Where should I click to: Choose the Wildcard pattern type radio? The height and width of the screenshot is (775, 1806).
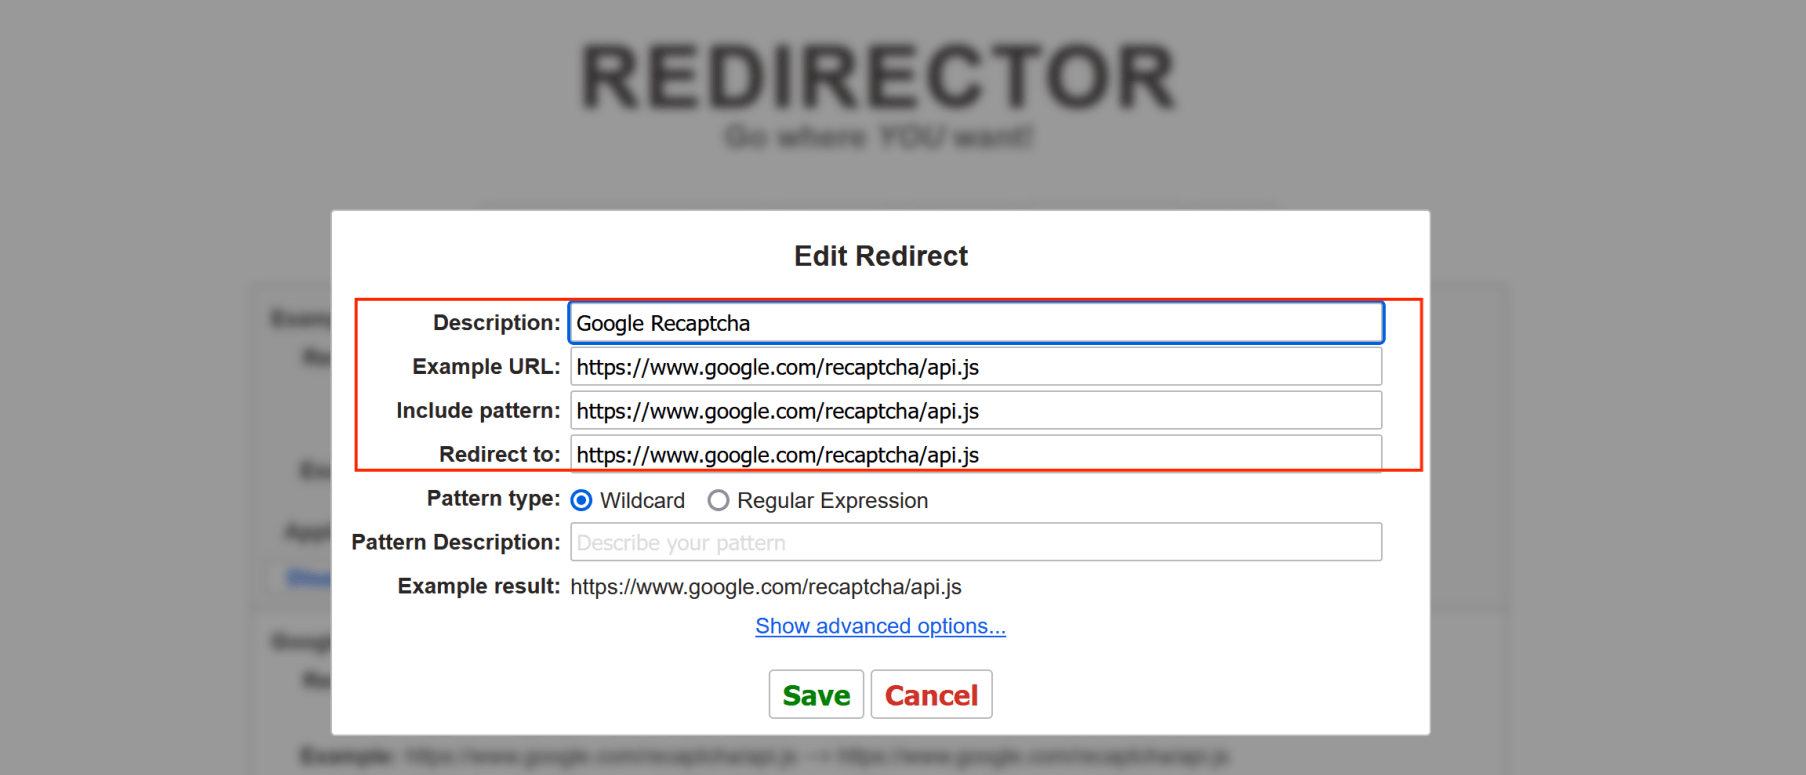tap(582, 500)
